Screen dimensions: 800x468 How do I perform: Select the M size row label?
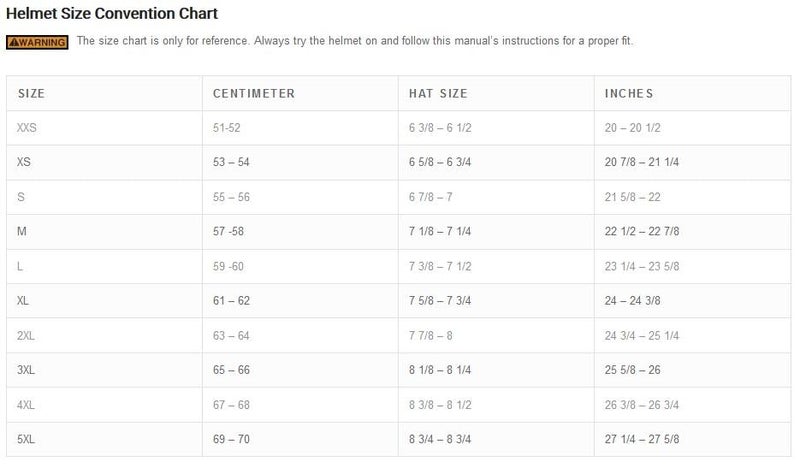21,231
